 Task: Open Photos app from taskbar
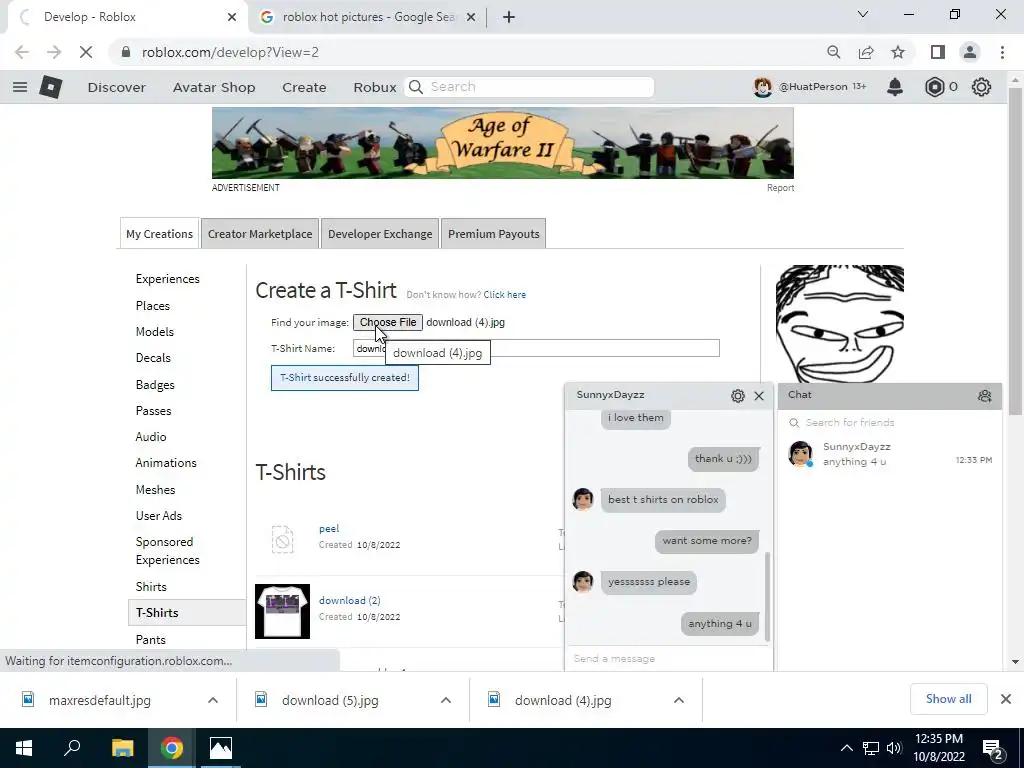pyautogui.click(x=221, y=748)
